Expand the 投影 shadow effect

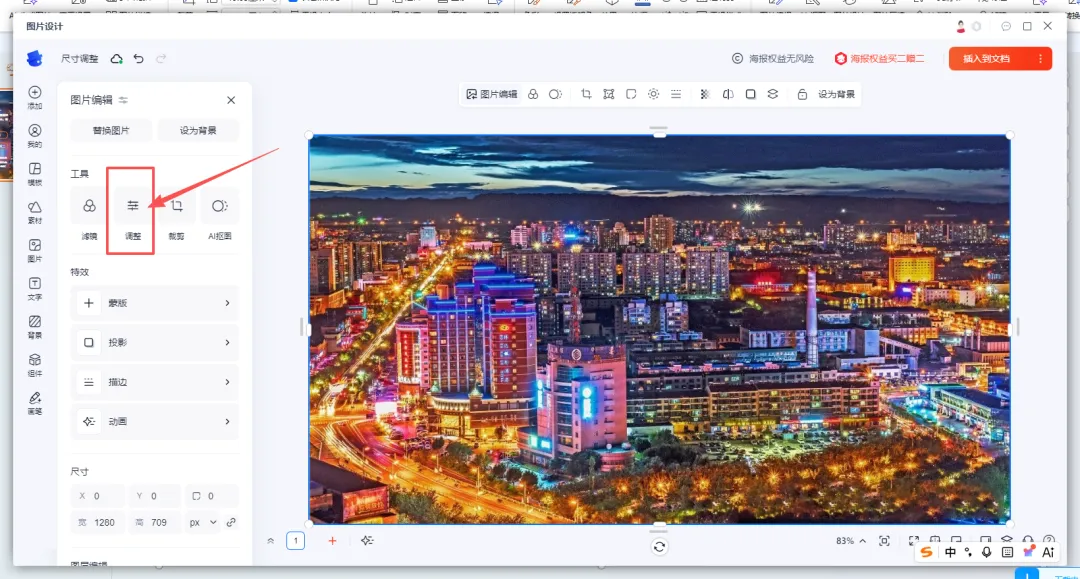pyautogui.click(x=154, y=342)
